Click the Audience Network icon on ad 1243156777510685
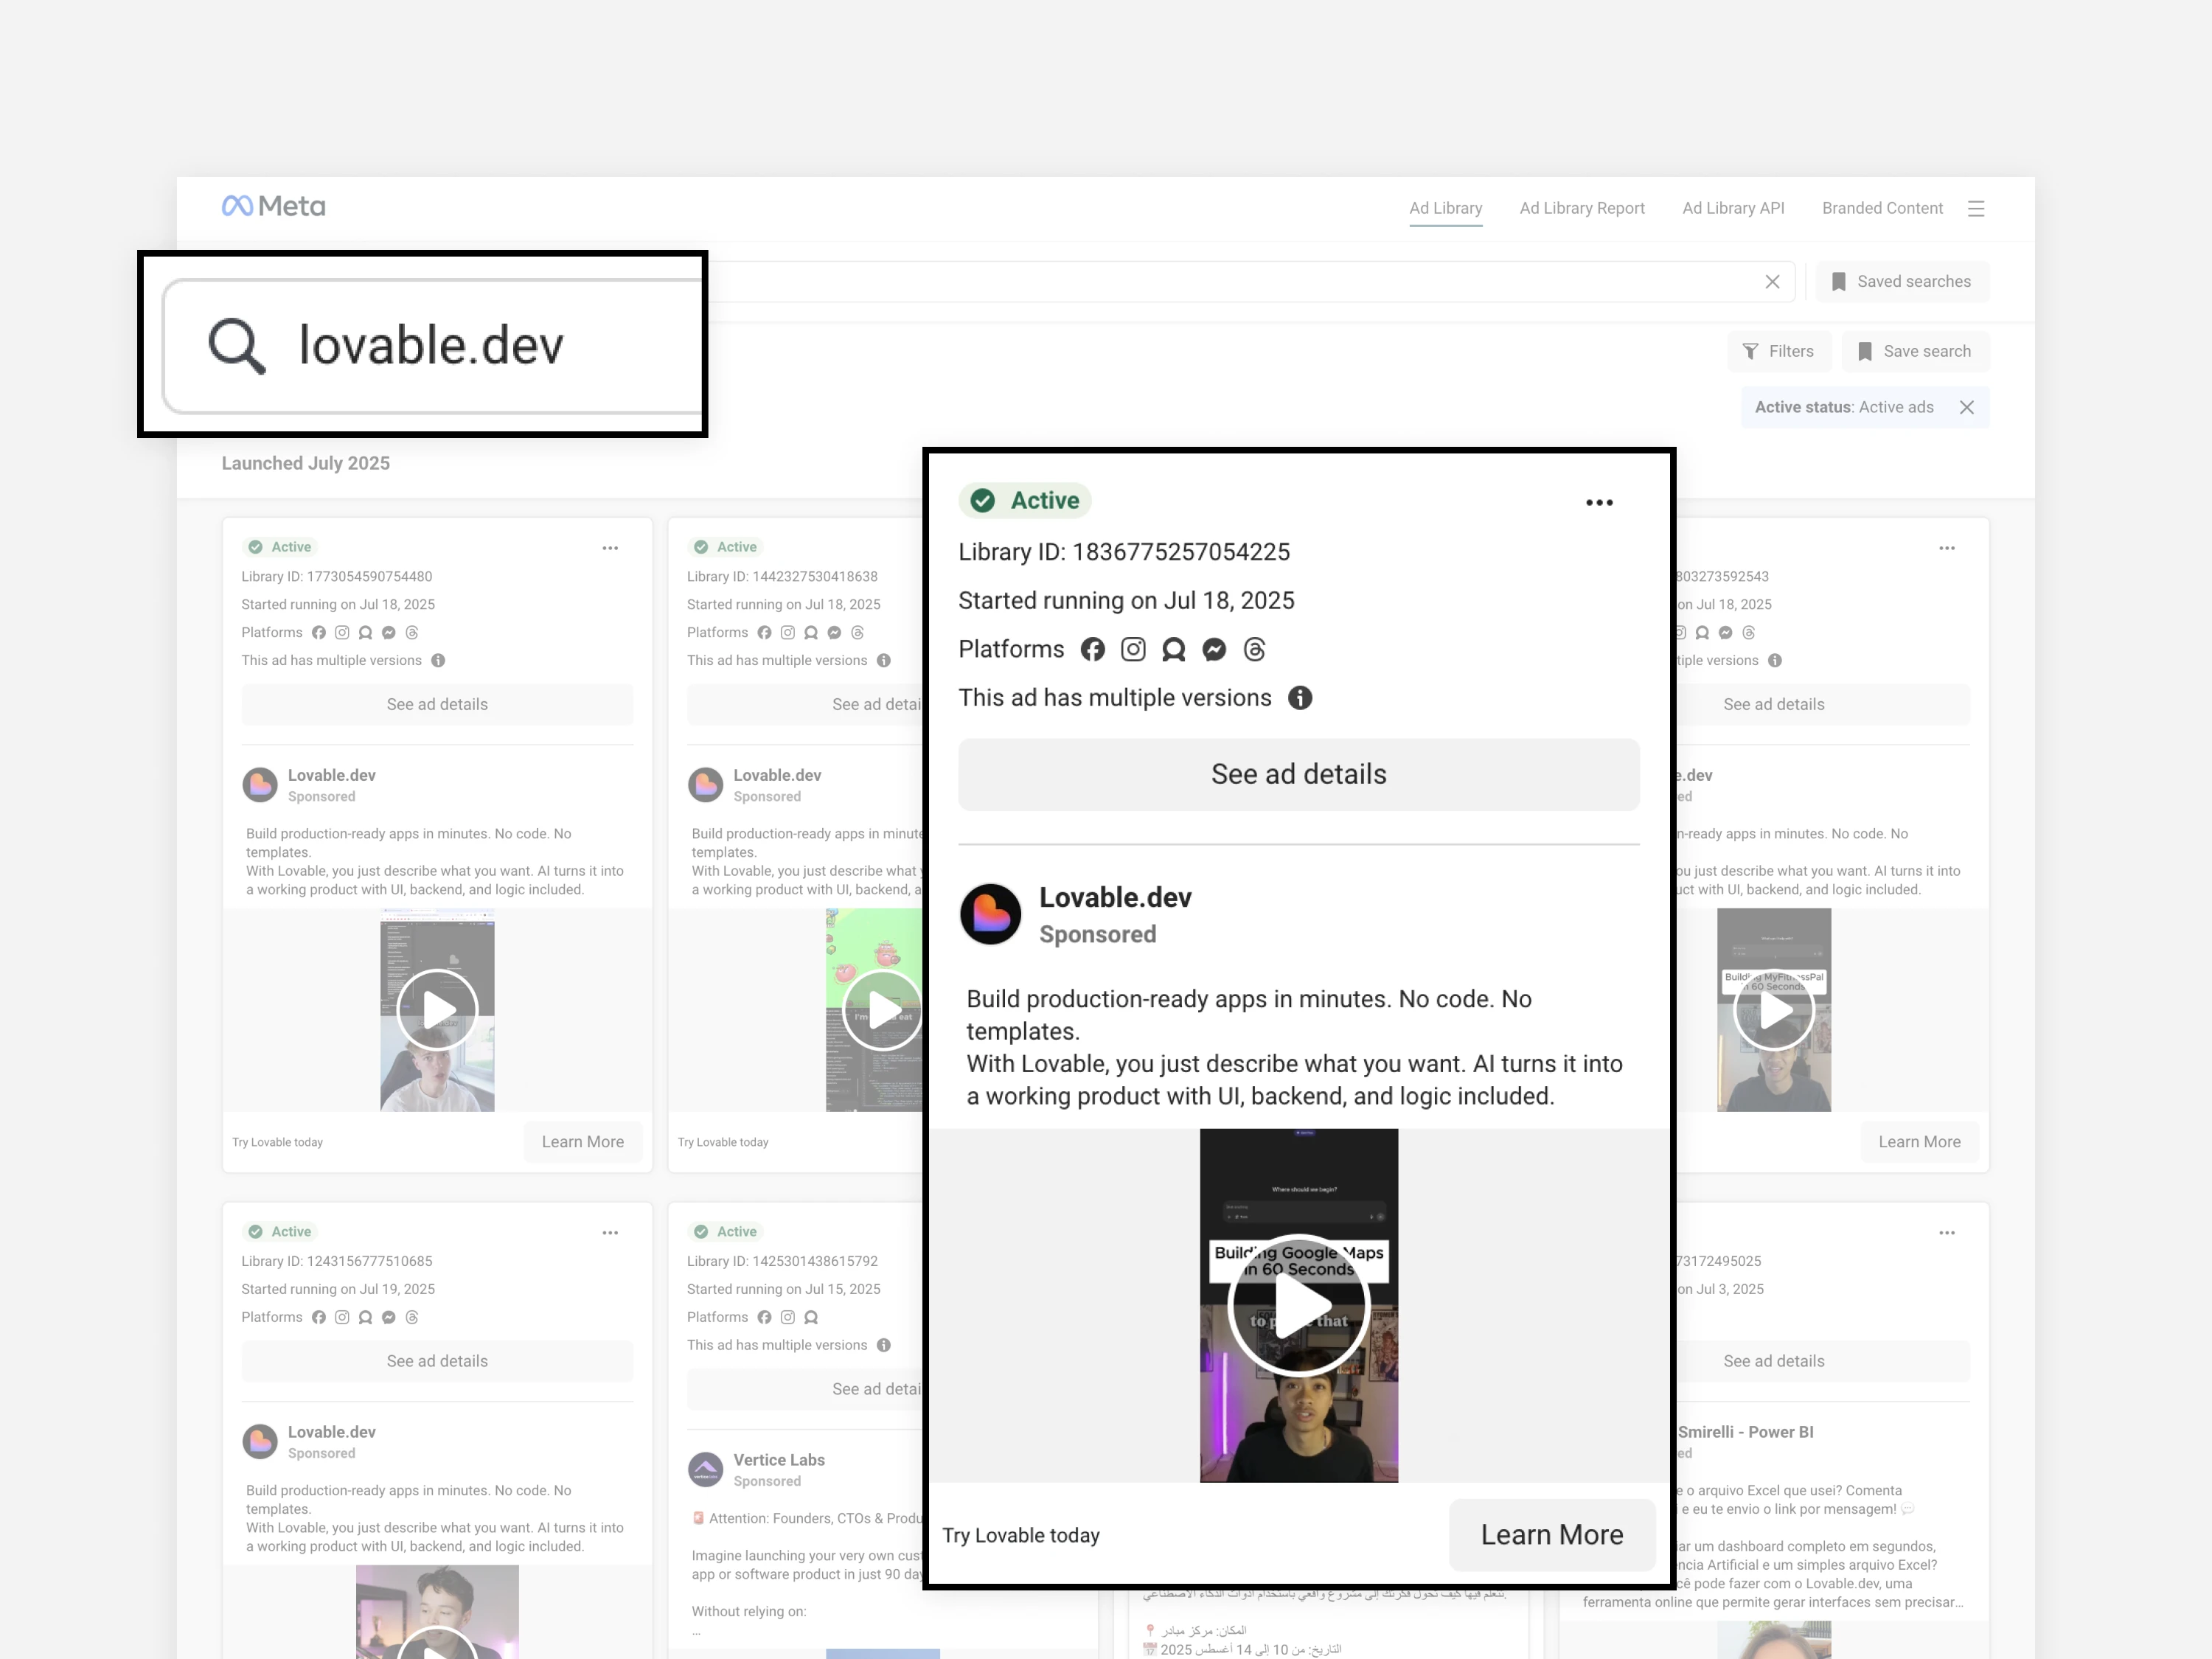The image size is (2212, 1659). click(x=365, y=1317)
